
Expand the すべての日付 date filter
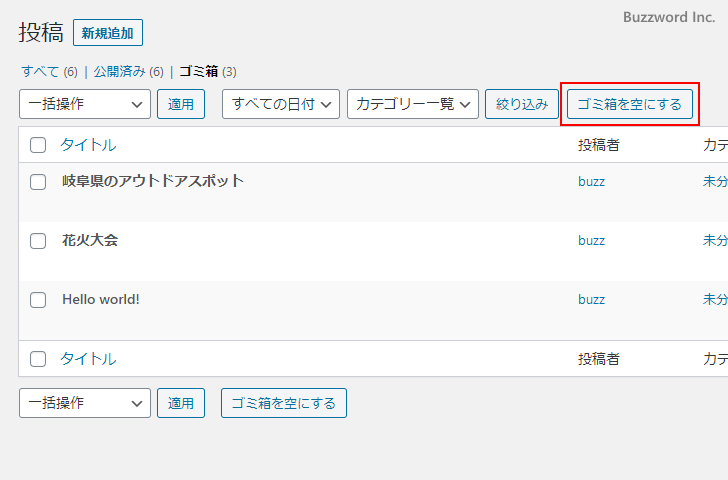pyautogui.click(x=281, y=104)
